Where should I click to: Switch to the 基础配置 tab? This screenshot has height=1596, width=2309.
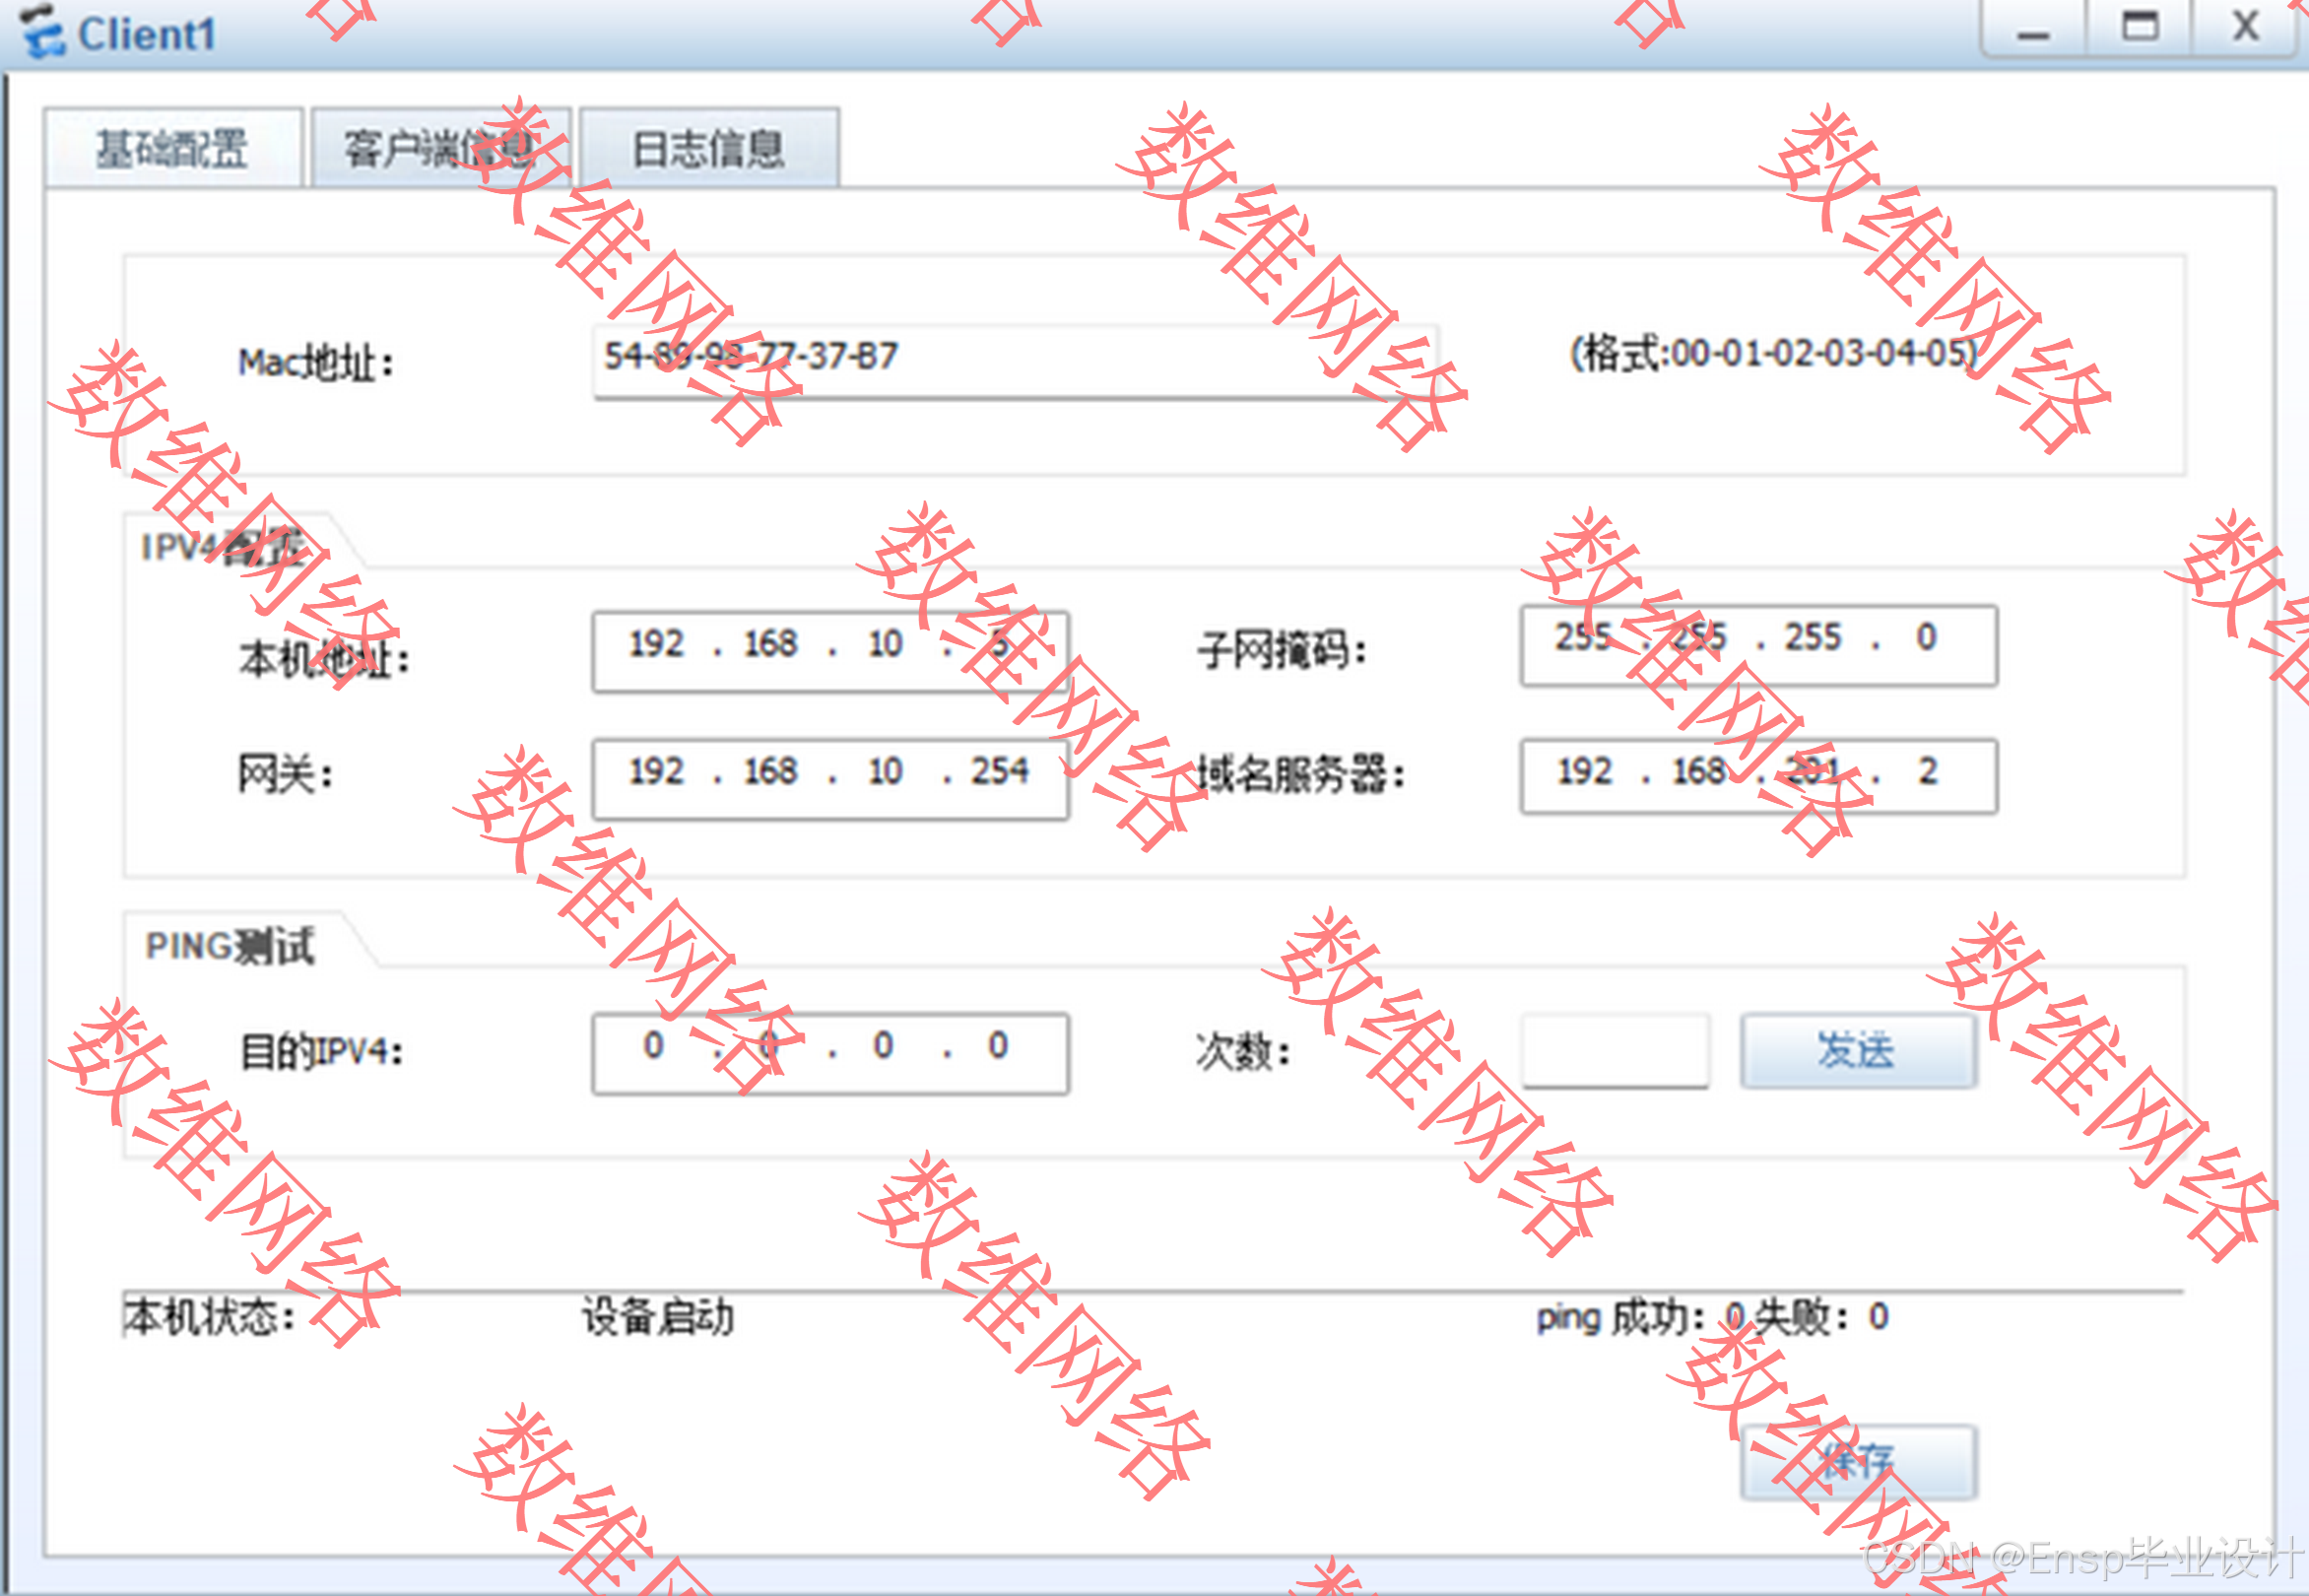172,149
